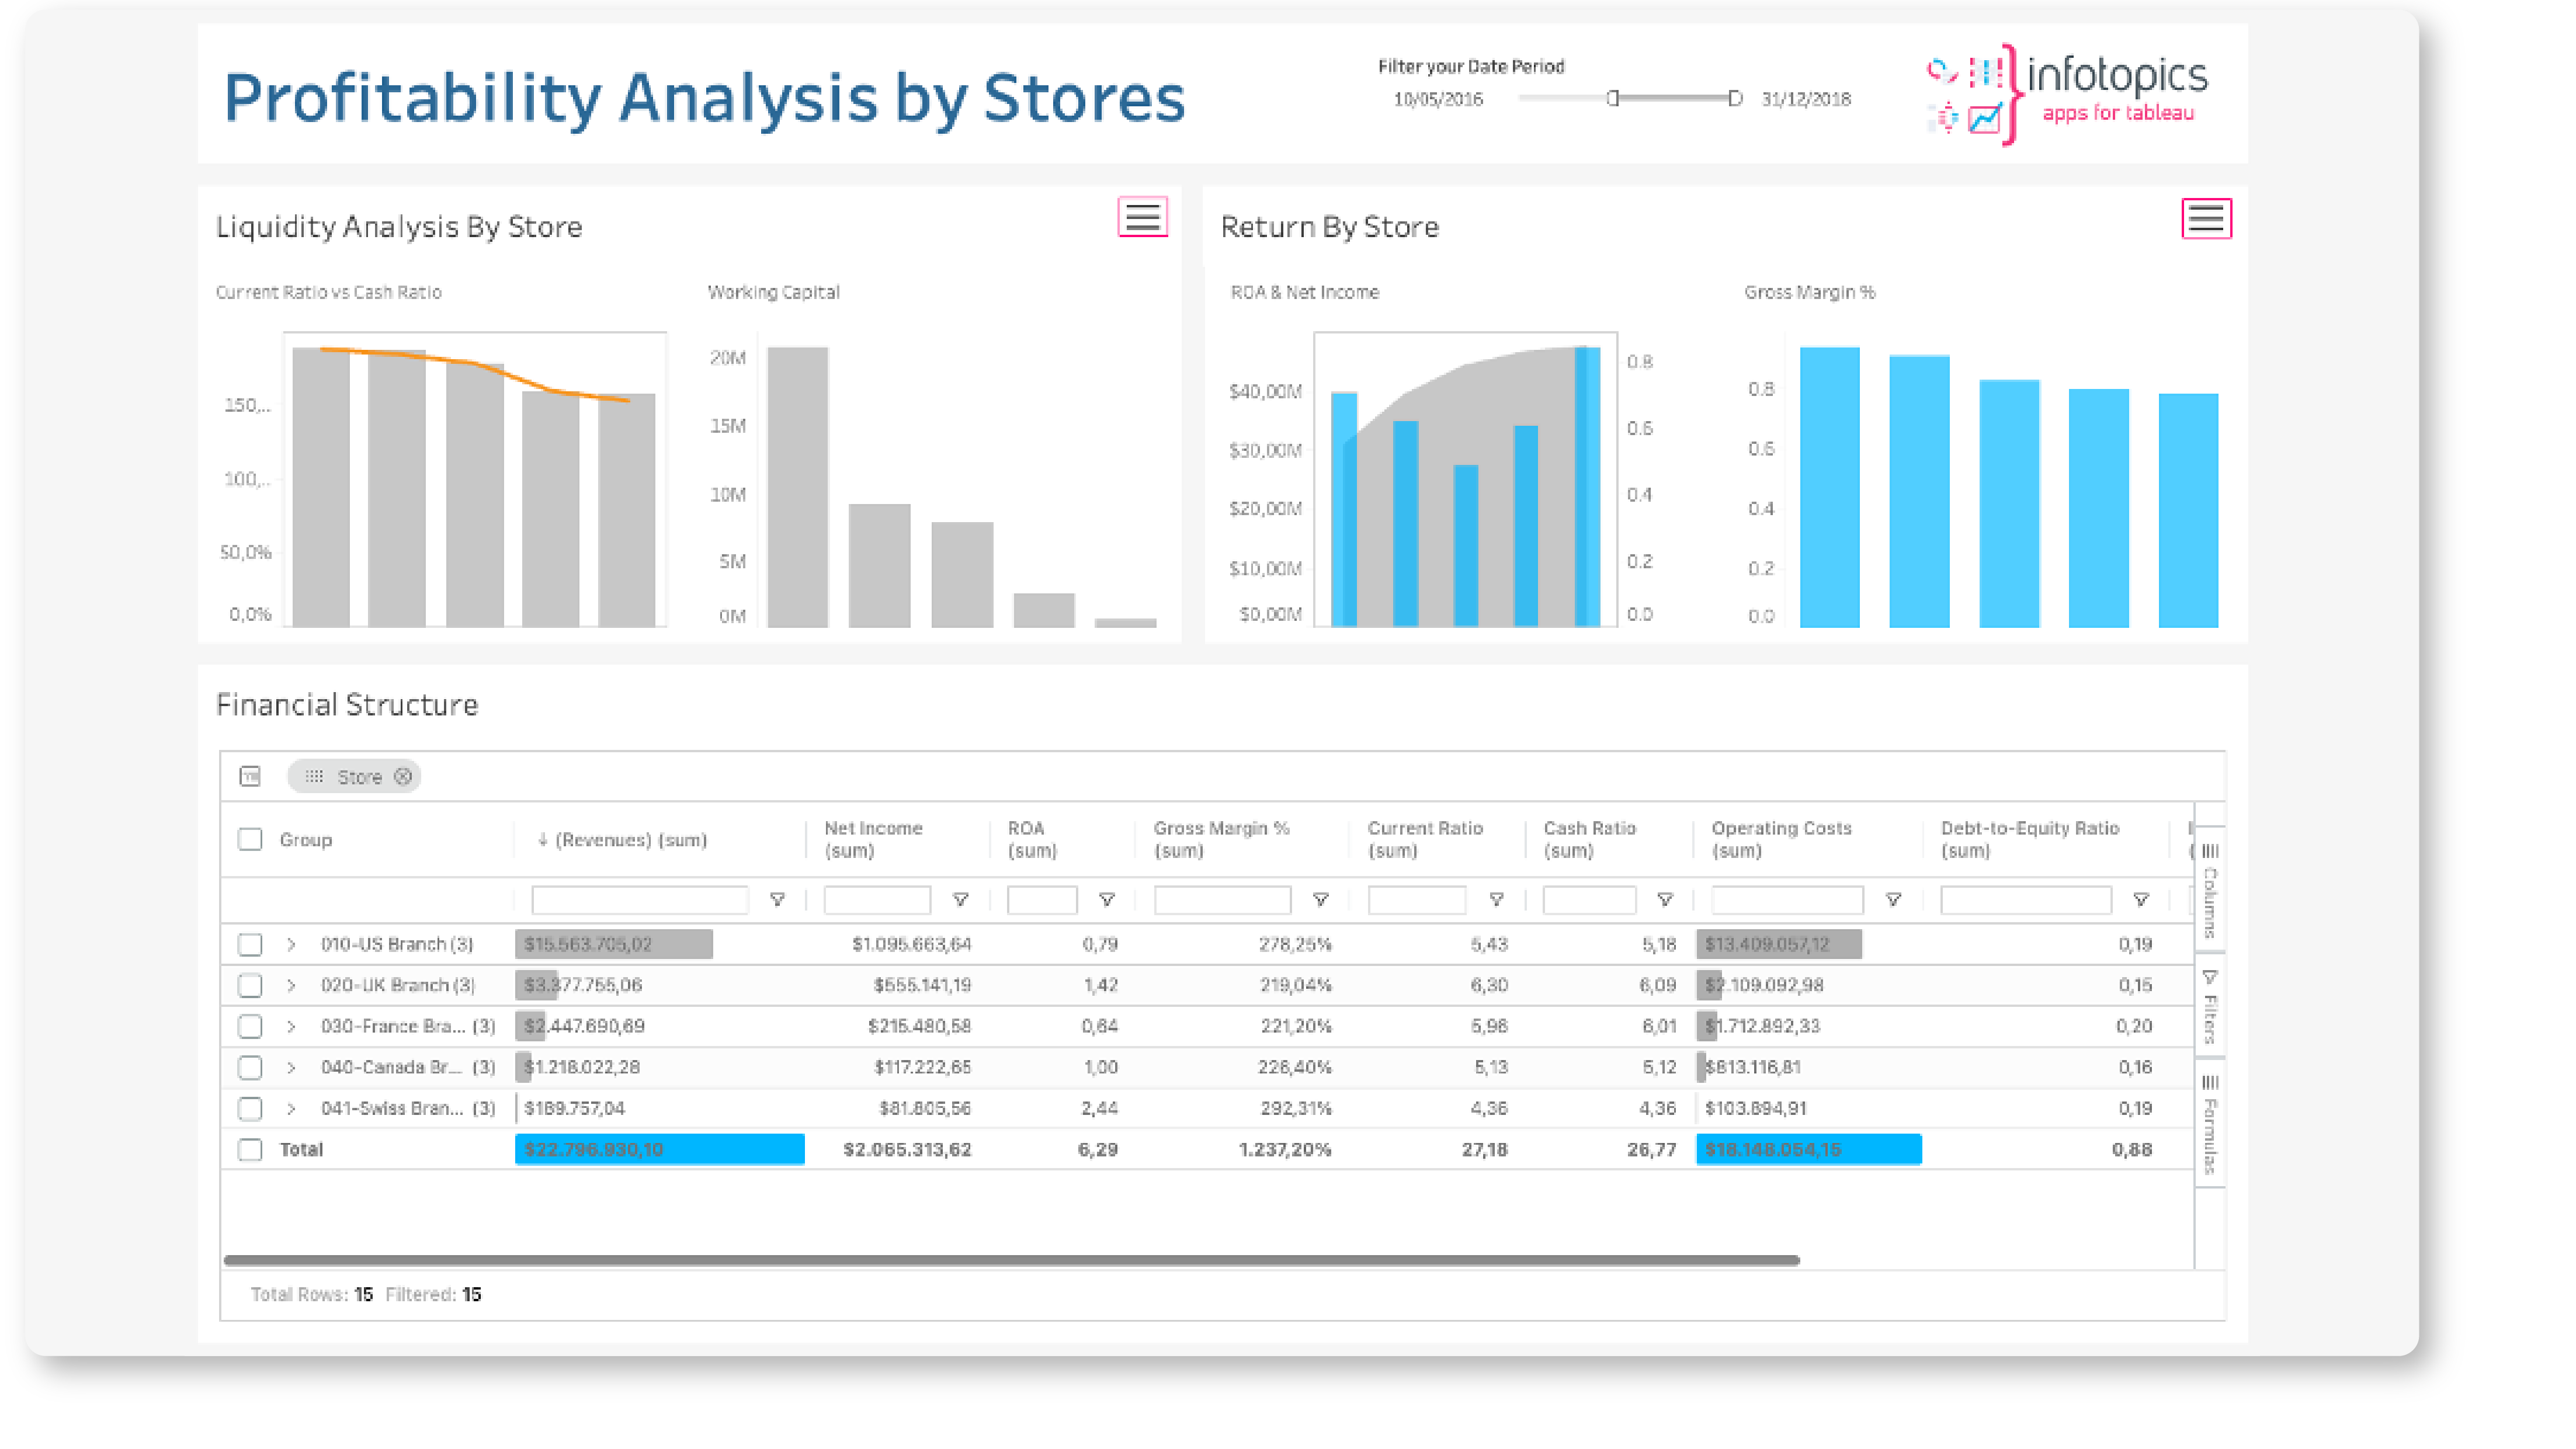
Task: Toggle the Group header select-all checkbox
Action: click(x=250, y=840)
